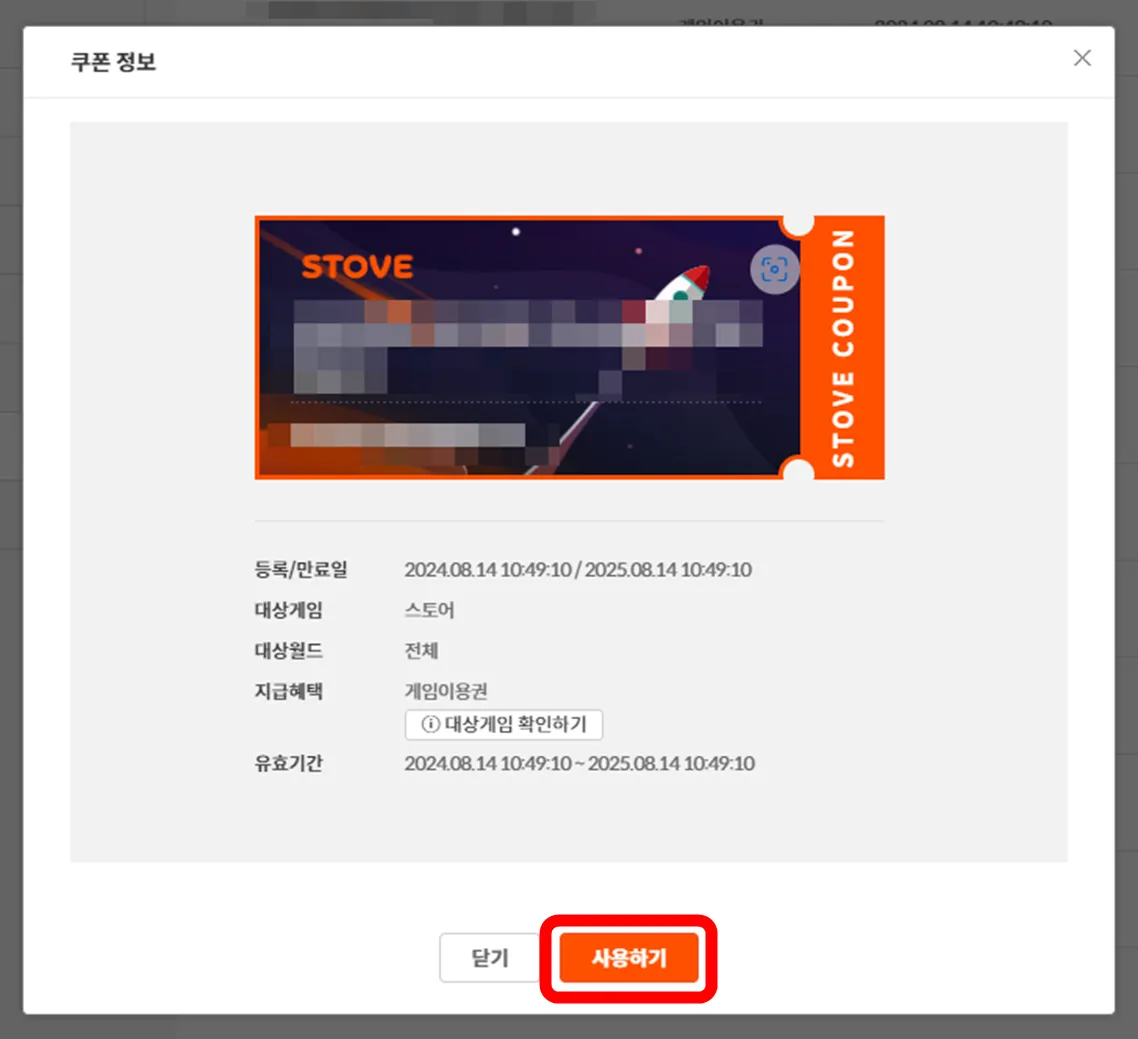Select the 유효기간 date range value
1138x1039 pixels.
click(579, 763)
